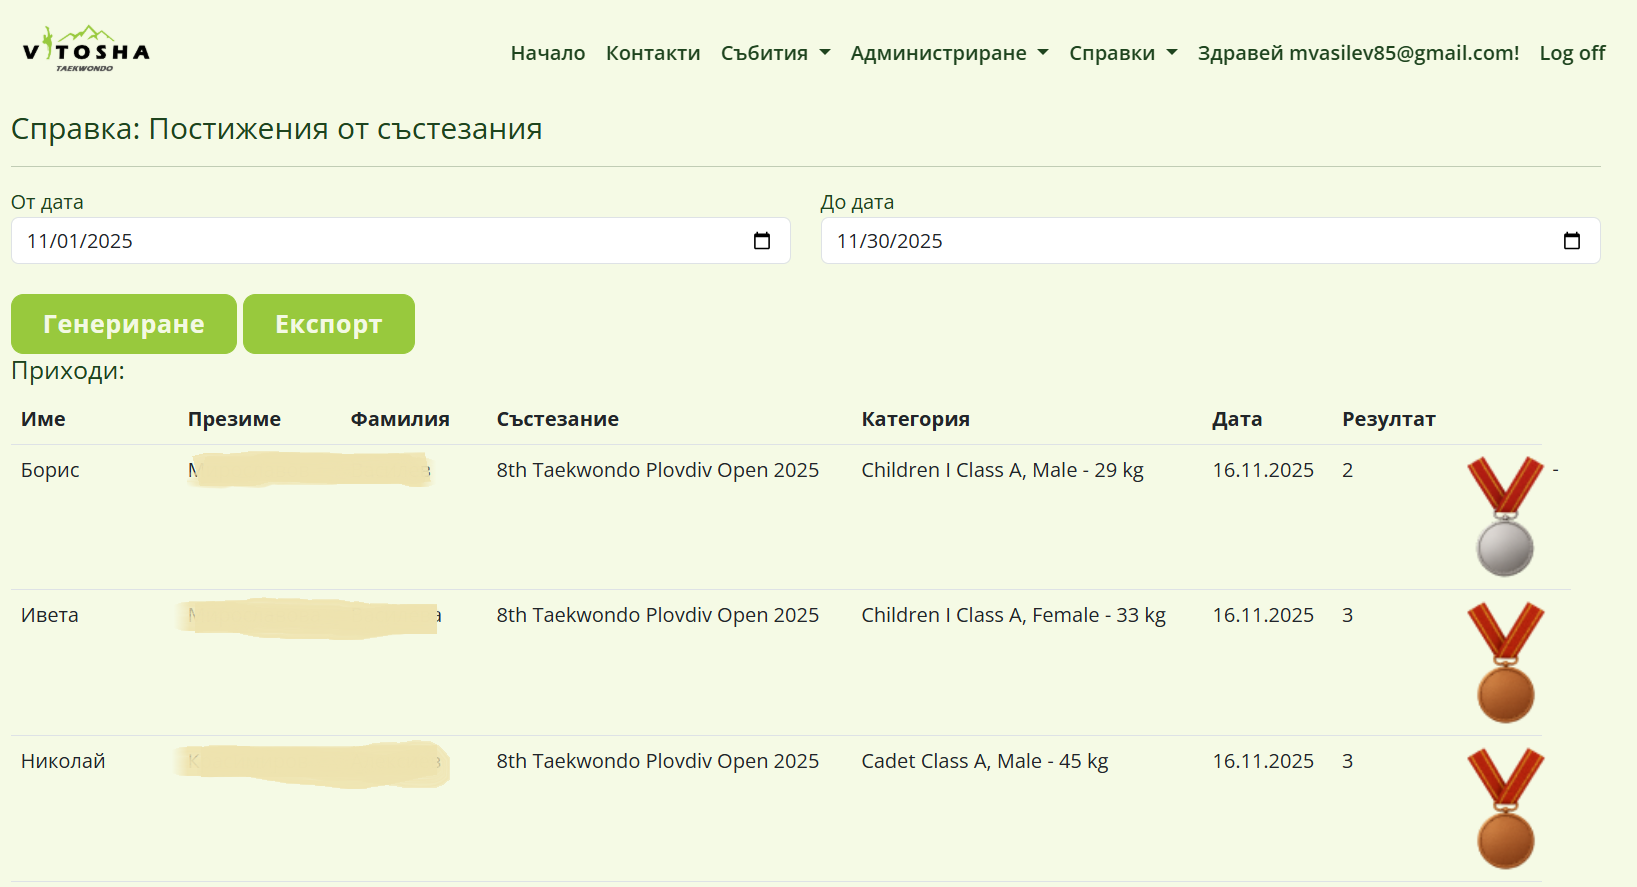Expand the Събития dropdown menu

coord(775,53)
